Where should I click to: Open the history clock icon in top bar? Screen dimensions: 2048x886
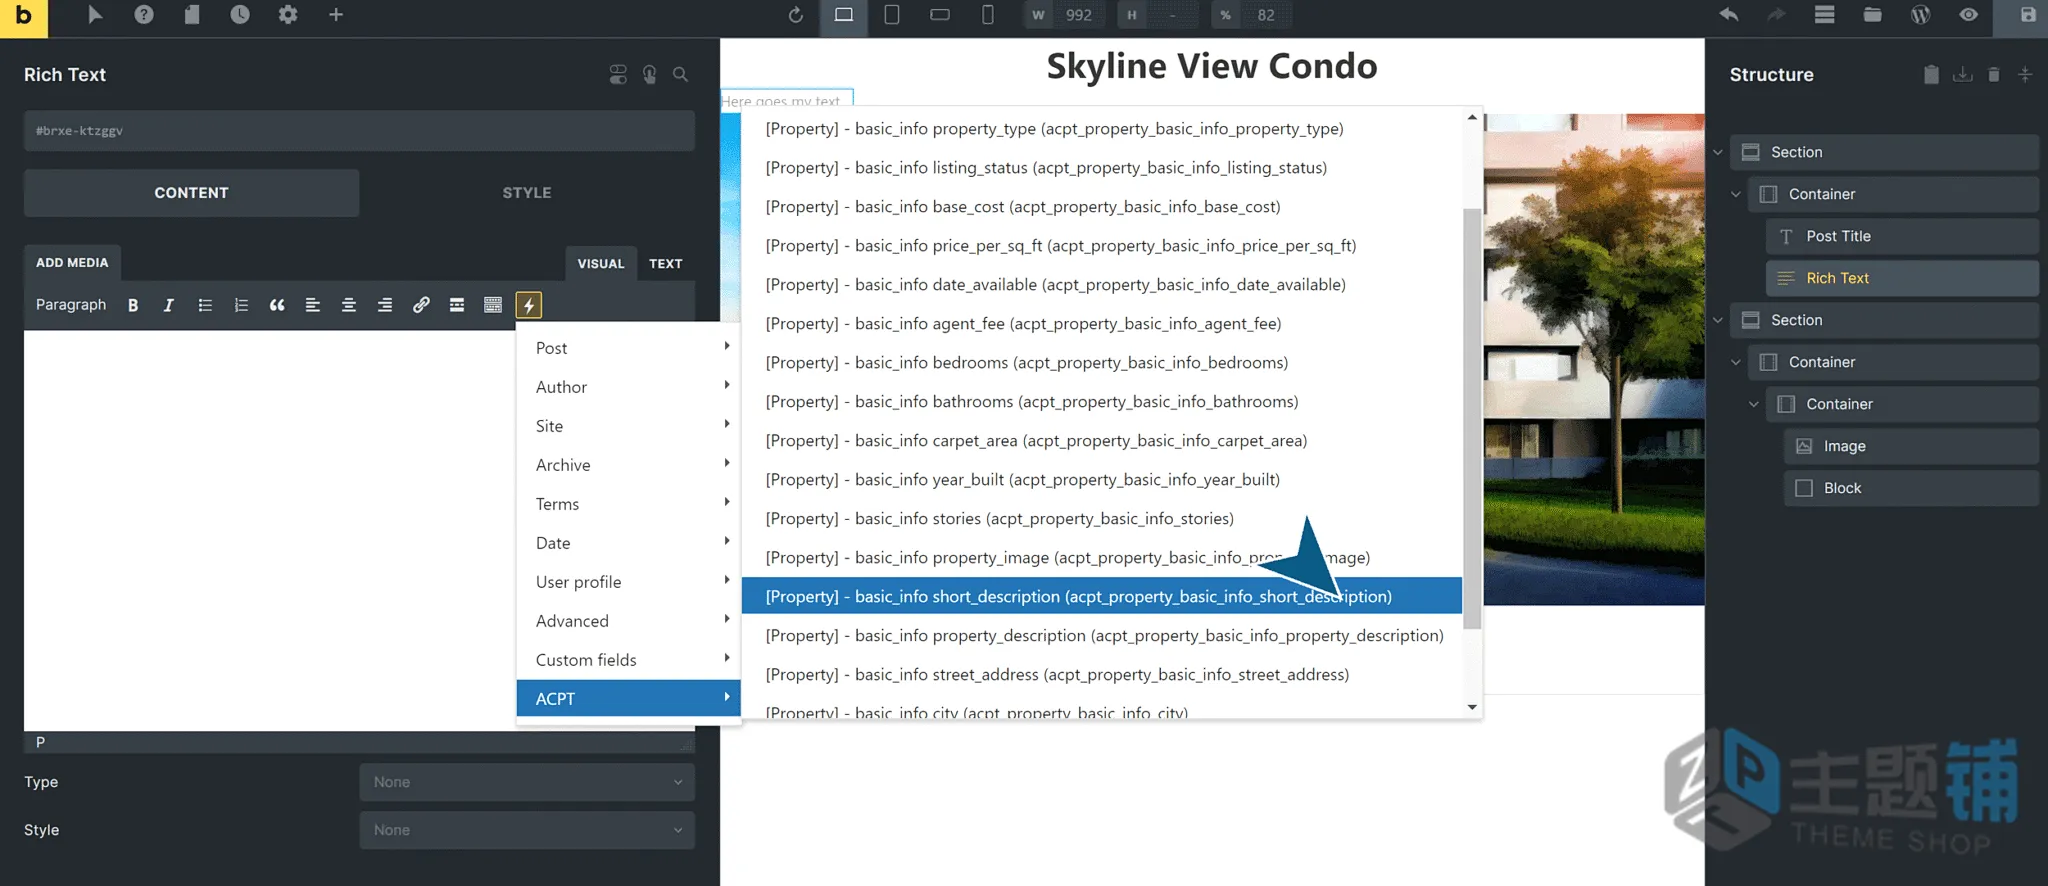240,15
